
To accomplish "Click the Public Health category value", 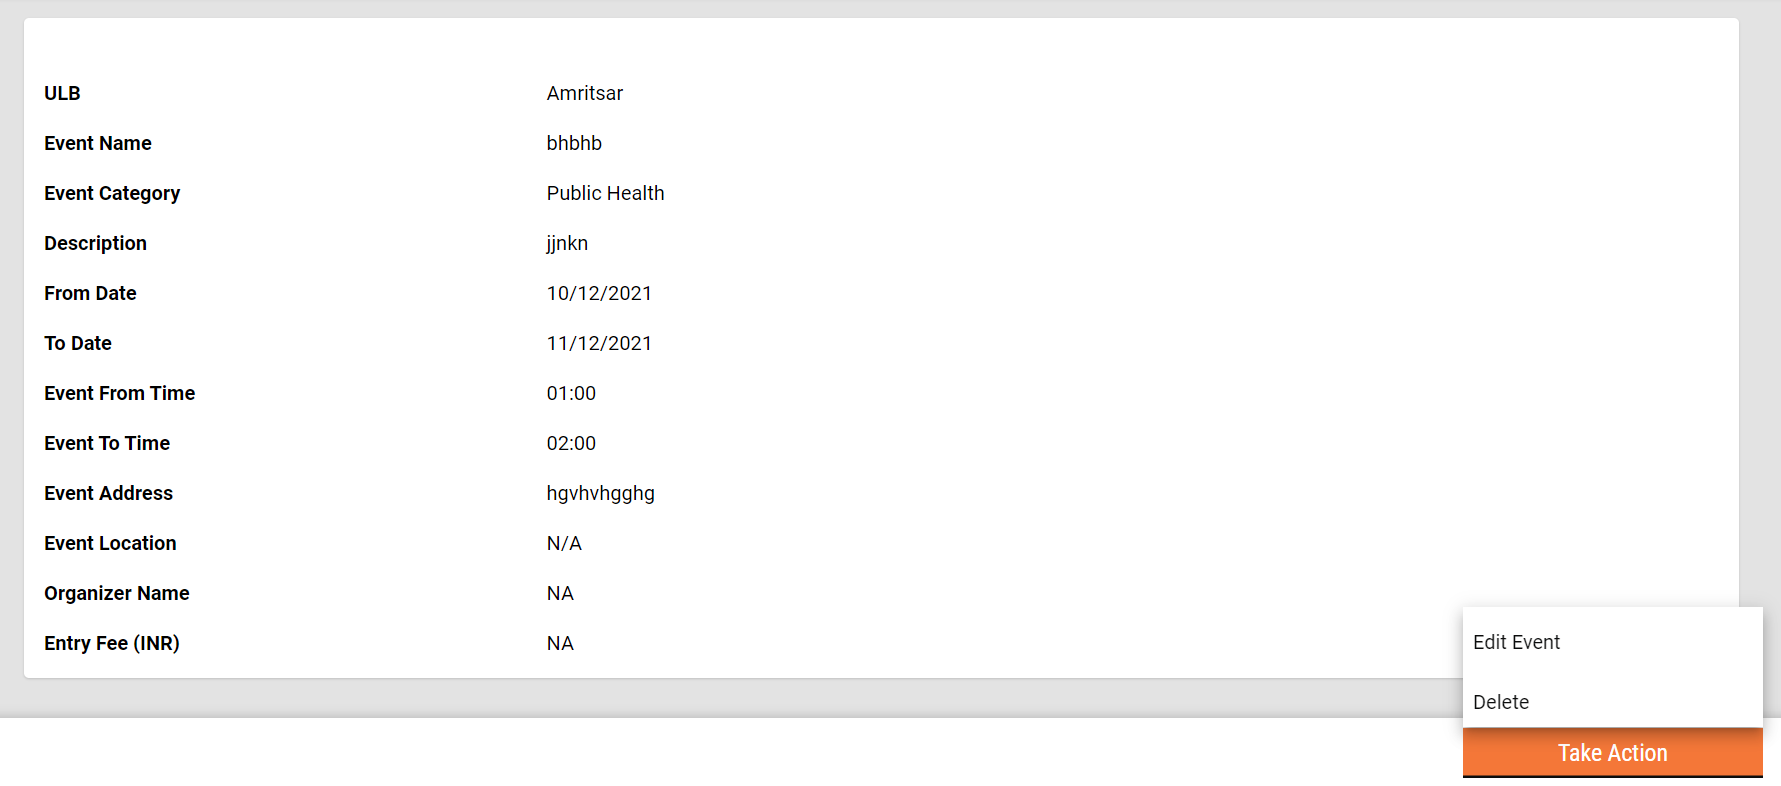I will coord(605,193).
